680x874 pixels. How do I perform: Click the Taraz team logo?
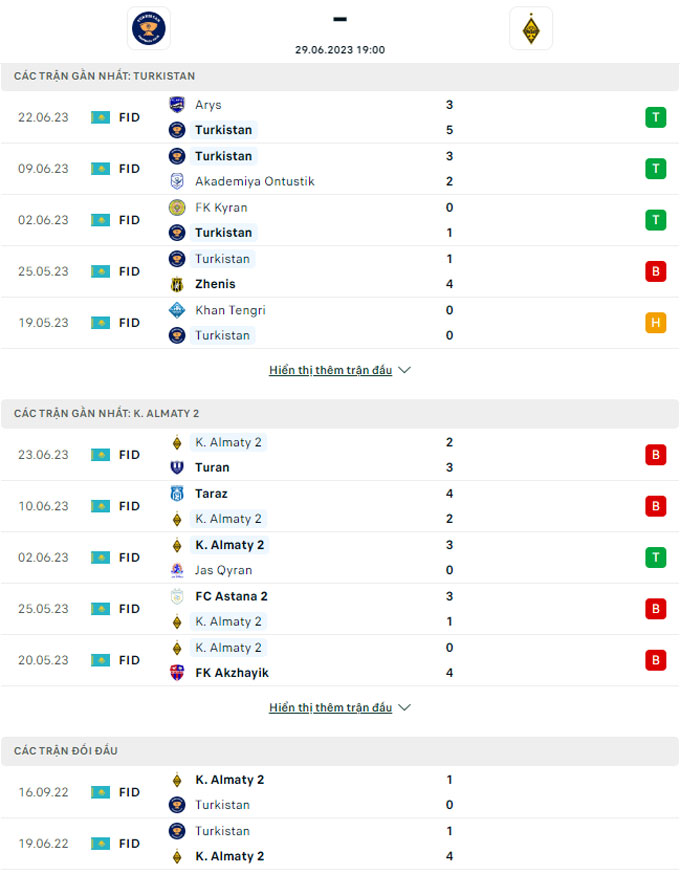coord(177,493)
